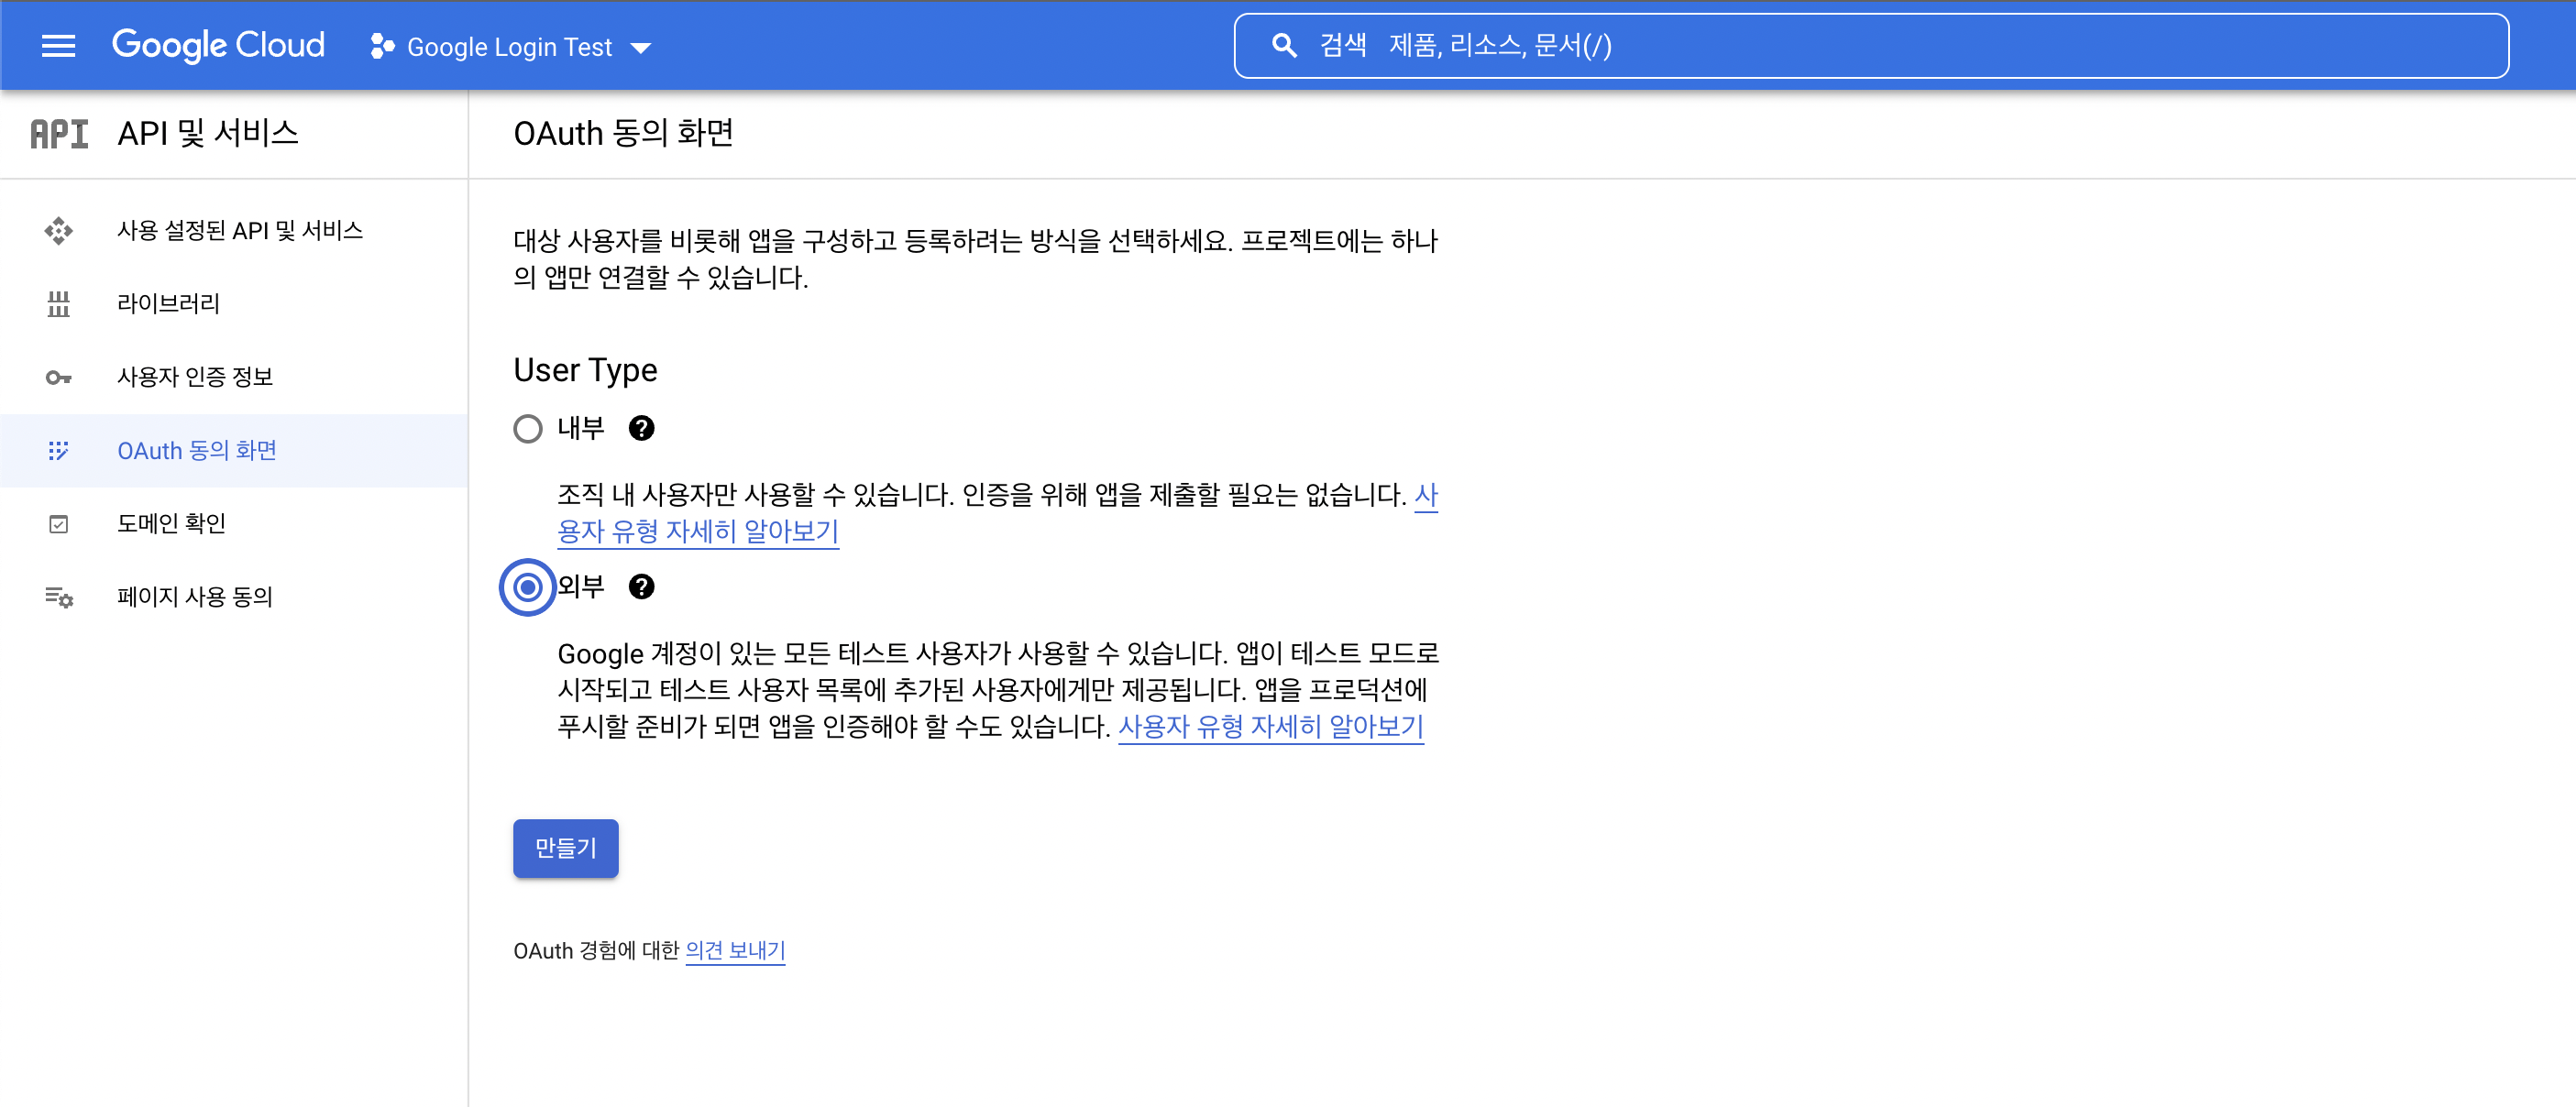The height and width of the screenshot is (1107, 2576).
Task: Click the page usage agreements settings icon
Action: pyautogui.click(x=59, y=598)
